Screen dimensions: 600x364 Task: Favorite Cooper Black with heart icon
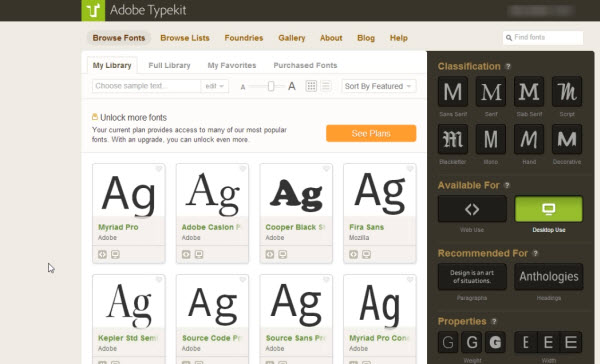(326, 169)
